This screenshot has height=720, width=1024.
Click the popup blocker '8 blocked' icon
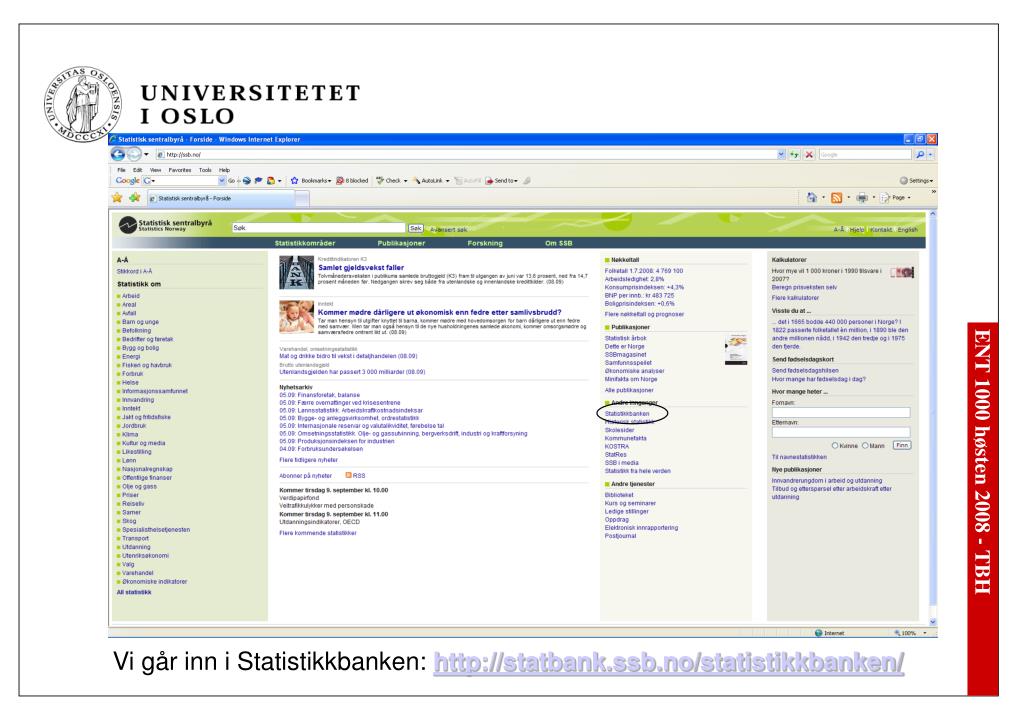coord(340,180)
